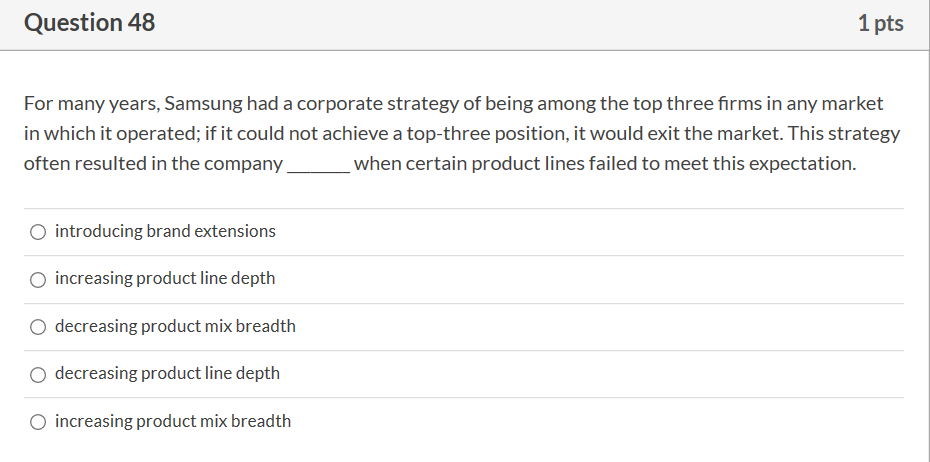The width and height of the screenshot is (930, 462).
Task: Select the 'increasing product mix breadth' radio button
Action: [x=37, y=422]
